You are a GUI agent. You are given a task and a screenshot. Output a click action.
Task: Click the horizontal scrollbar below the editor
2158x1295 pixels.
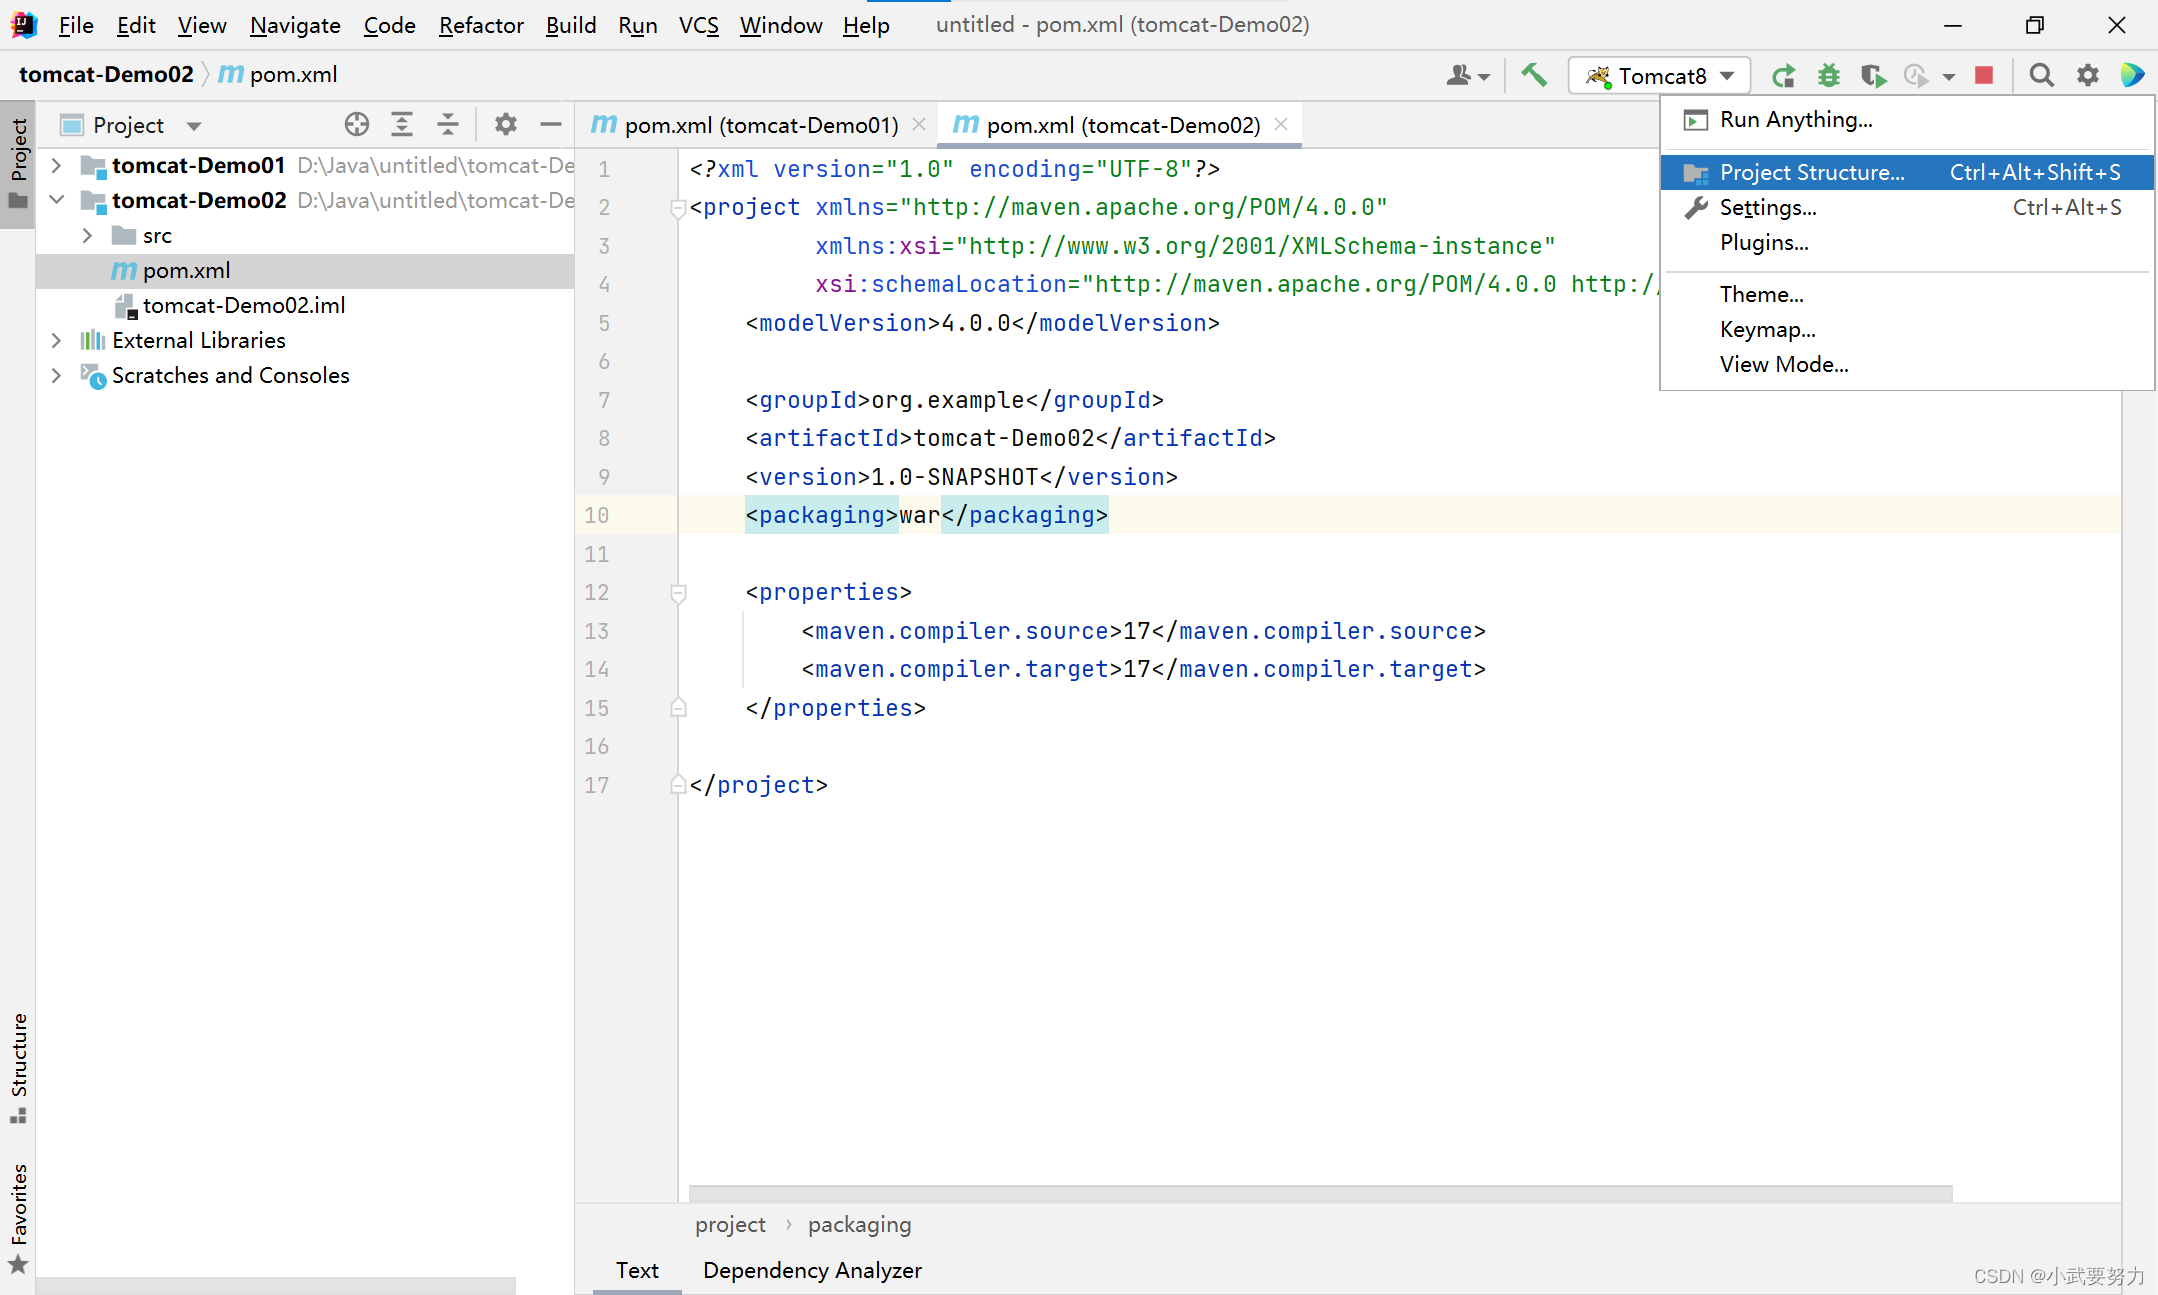[x=1320, y=1193]
